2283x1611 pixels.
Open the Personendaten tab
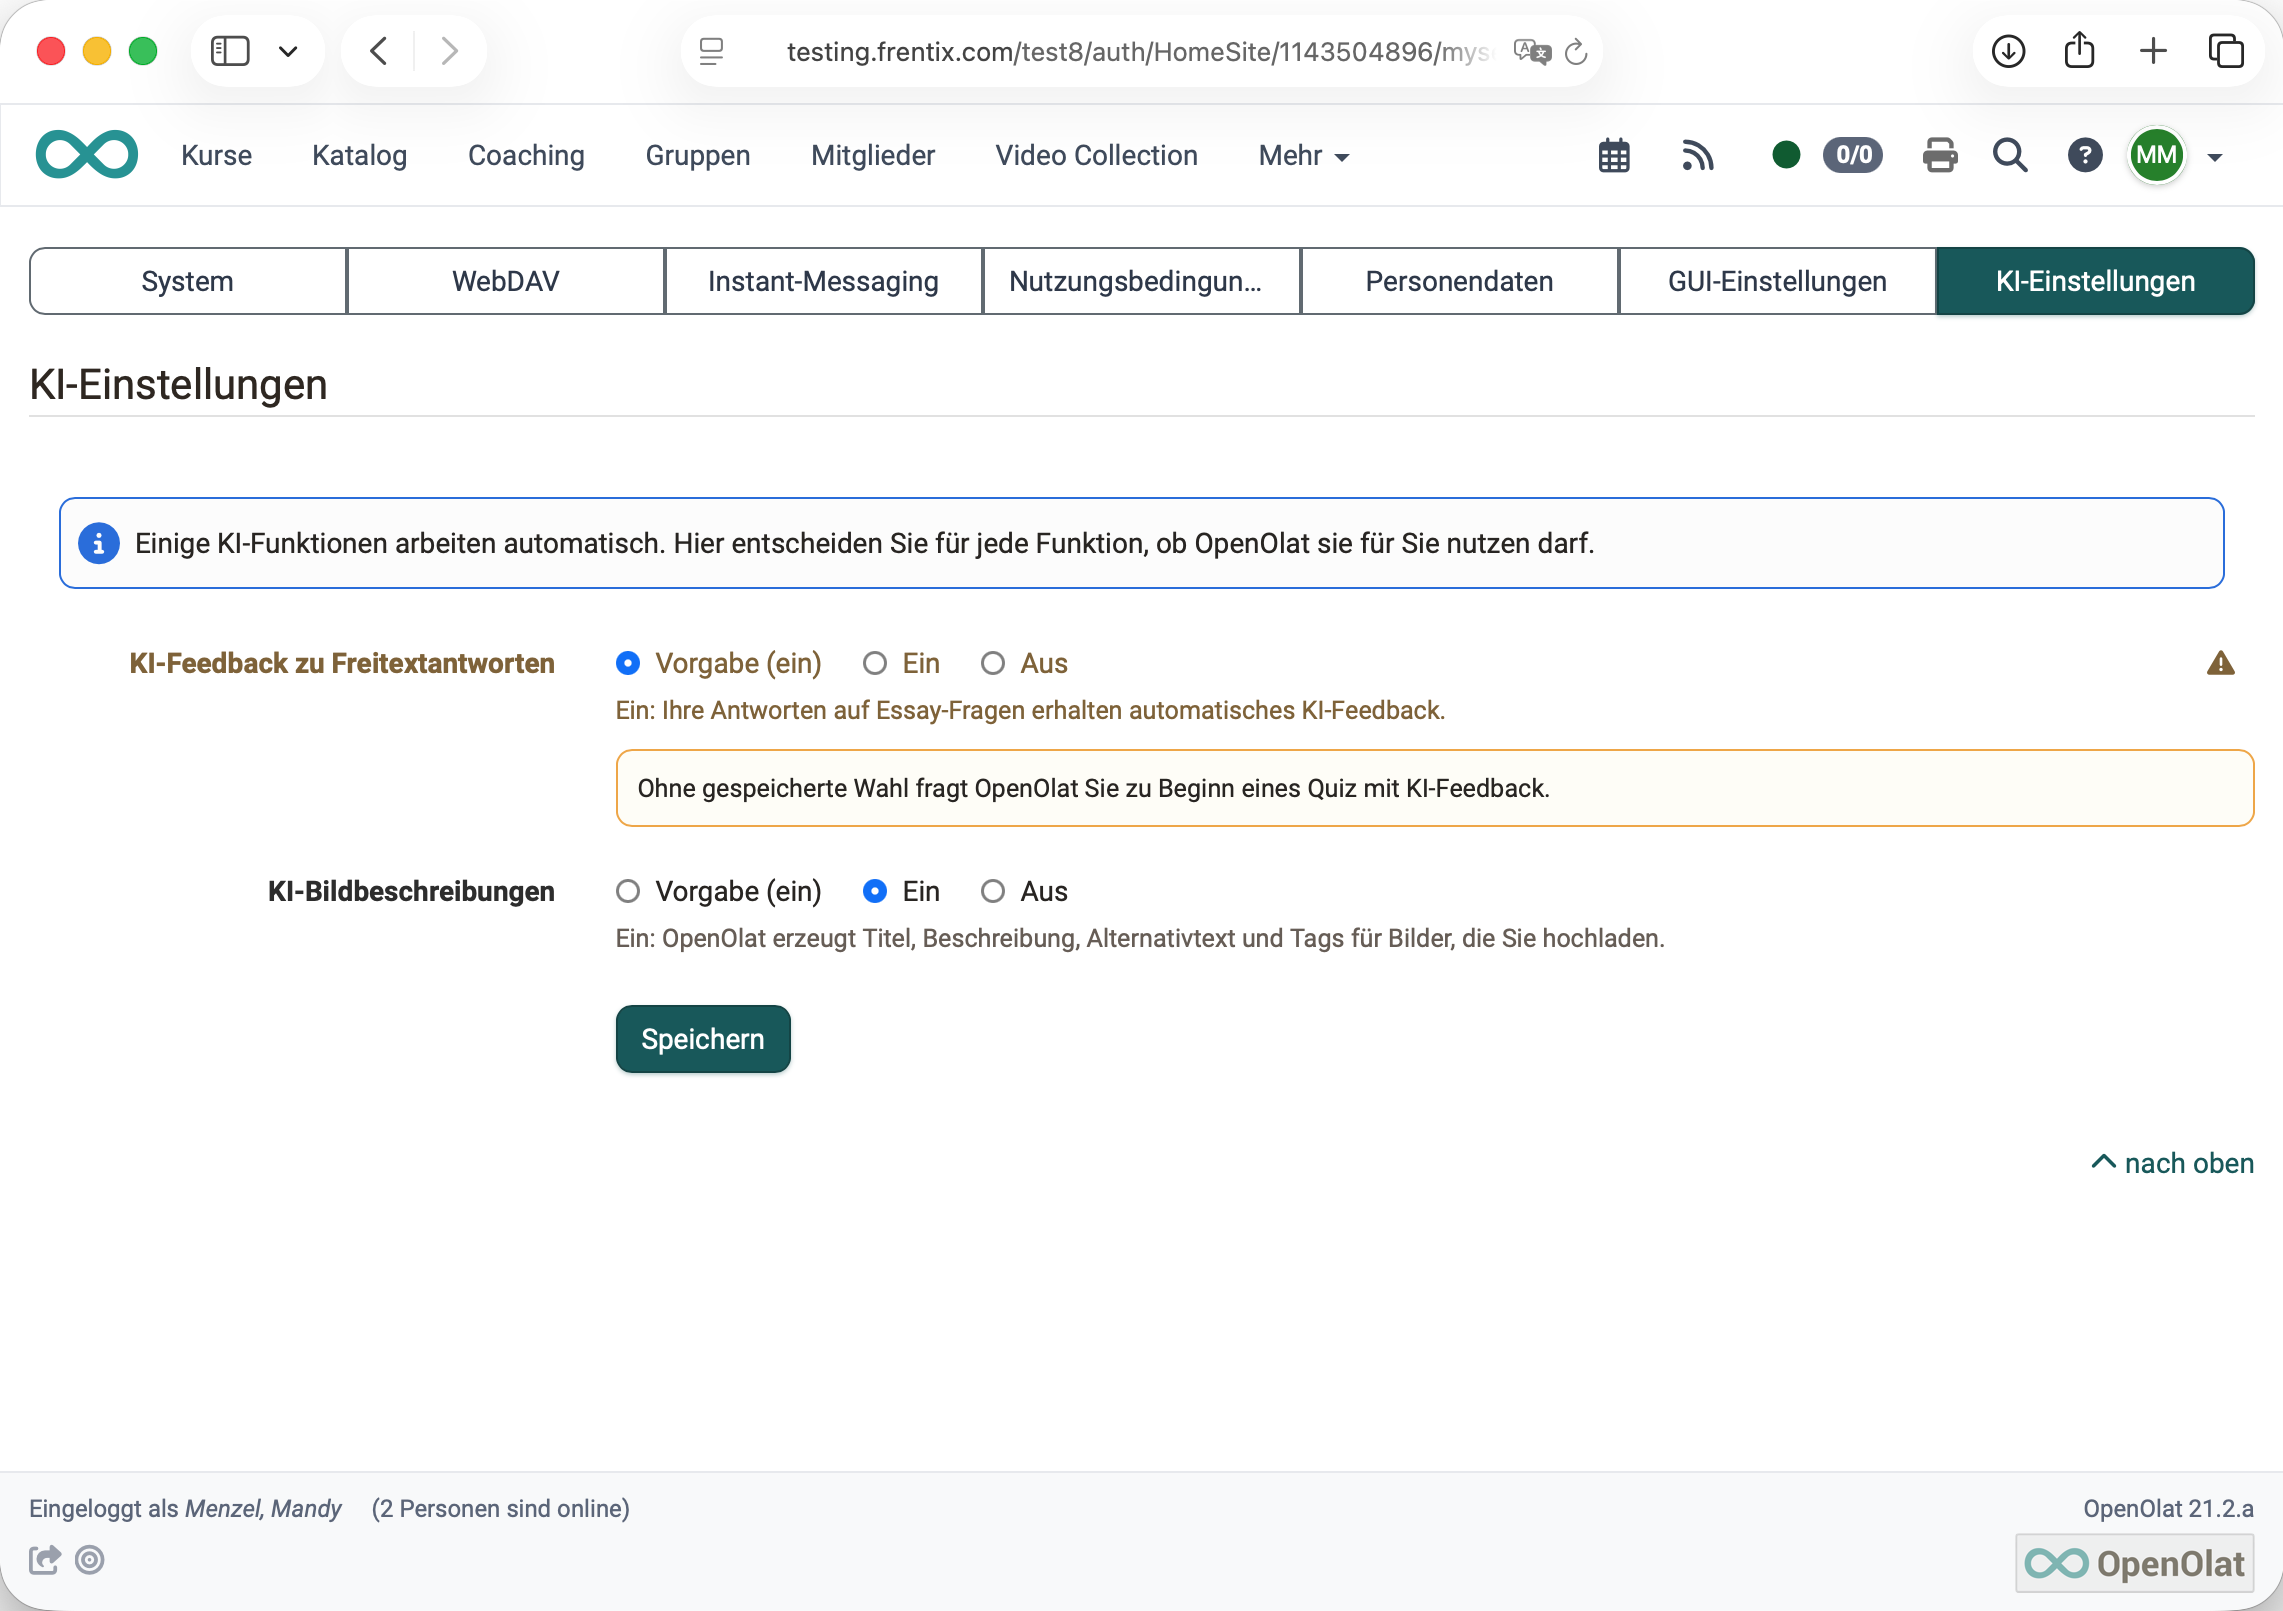pos(1459,281)
